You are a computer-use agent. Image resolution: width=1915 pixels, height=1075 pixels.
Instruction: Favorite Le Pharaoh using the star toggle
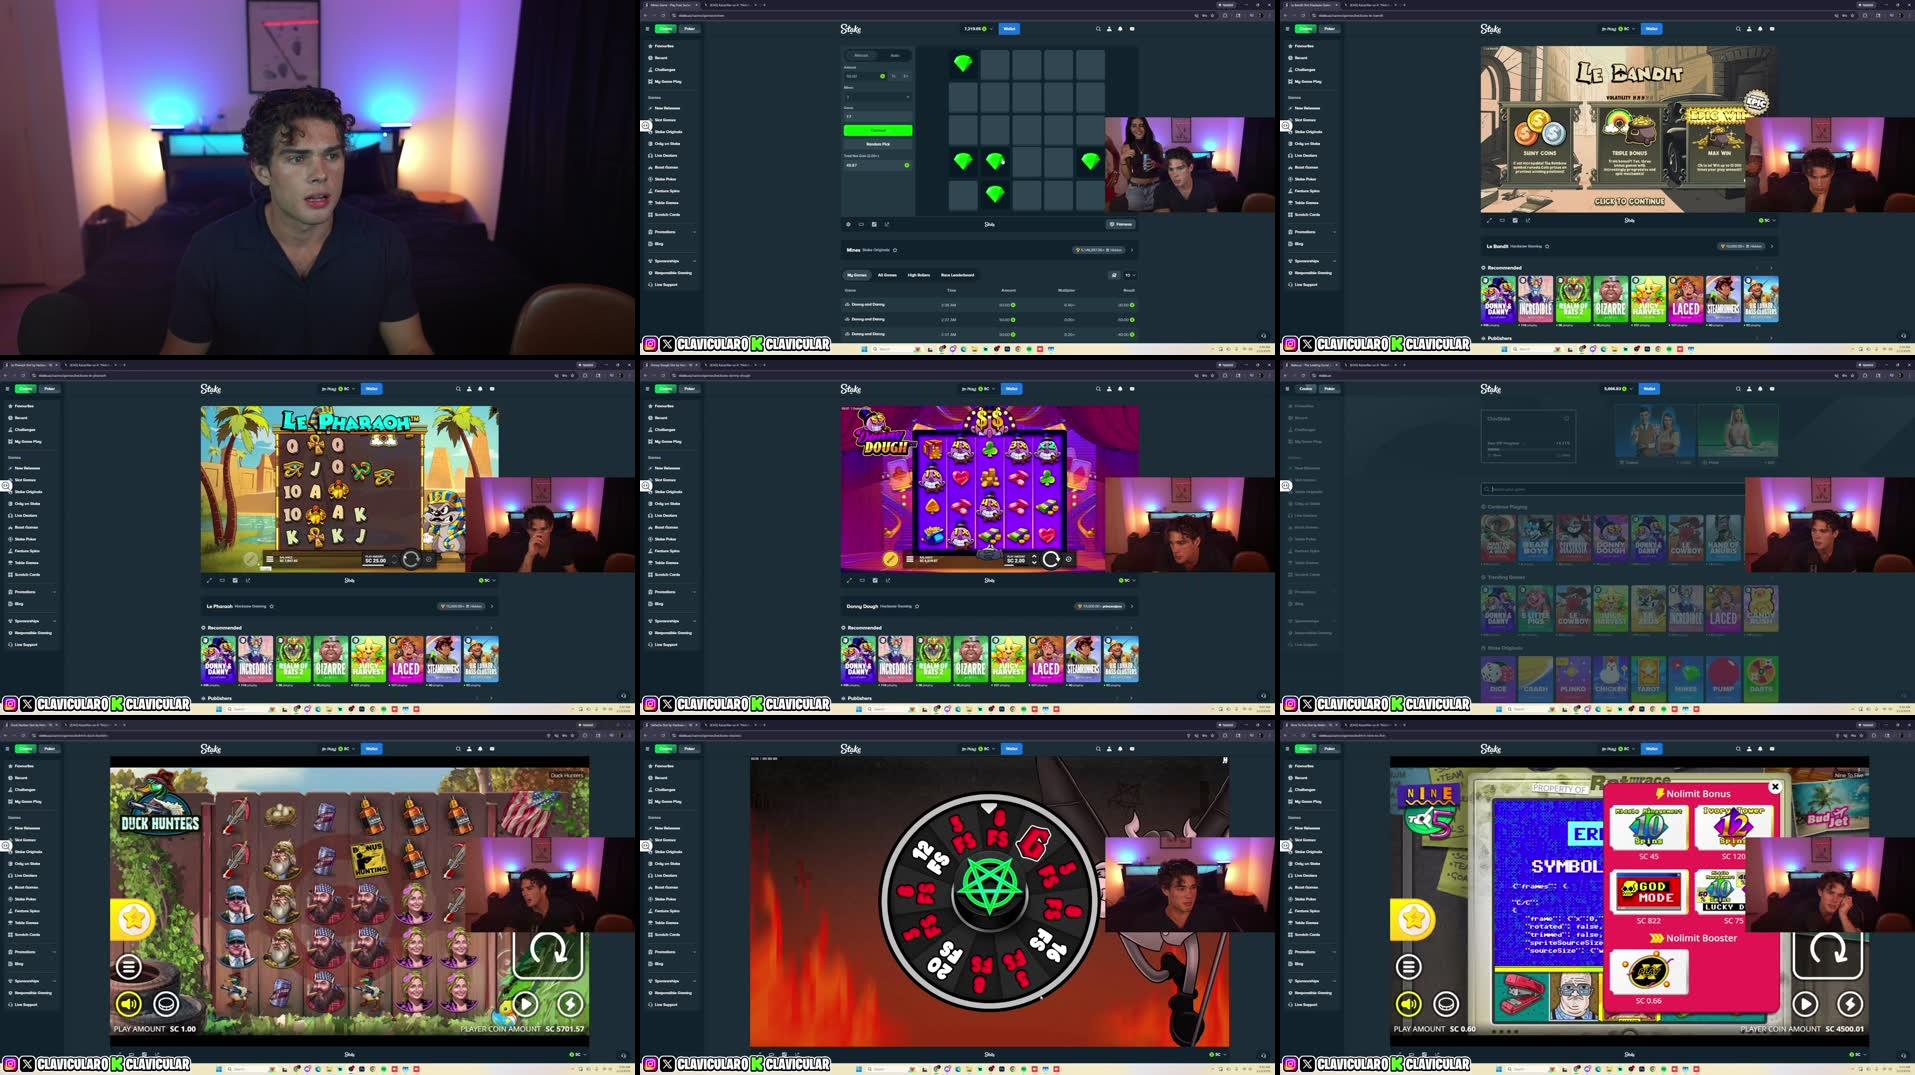point(272,605)
